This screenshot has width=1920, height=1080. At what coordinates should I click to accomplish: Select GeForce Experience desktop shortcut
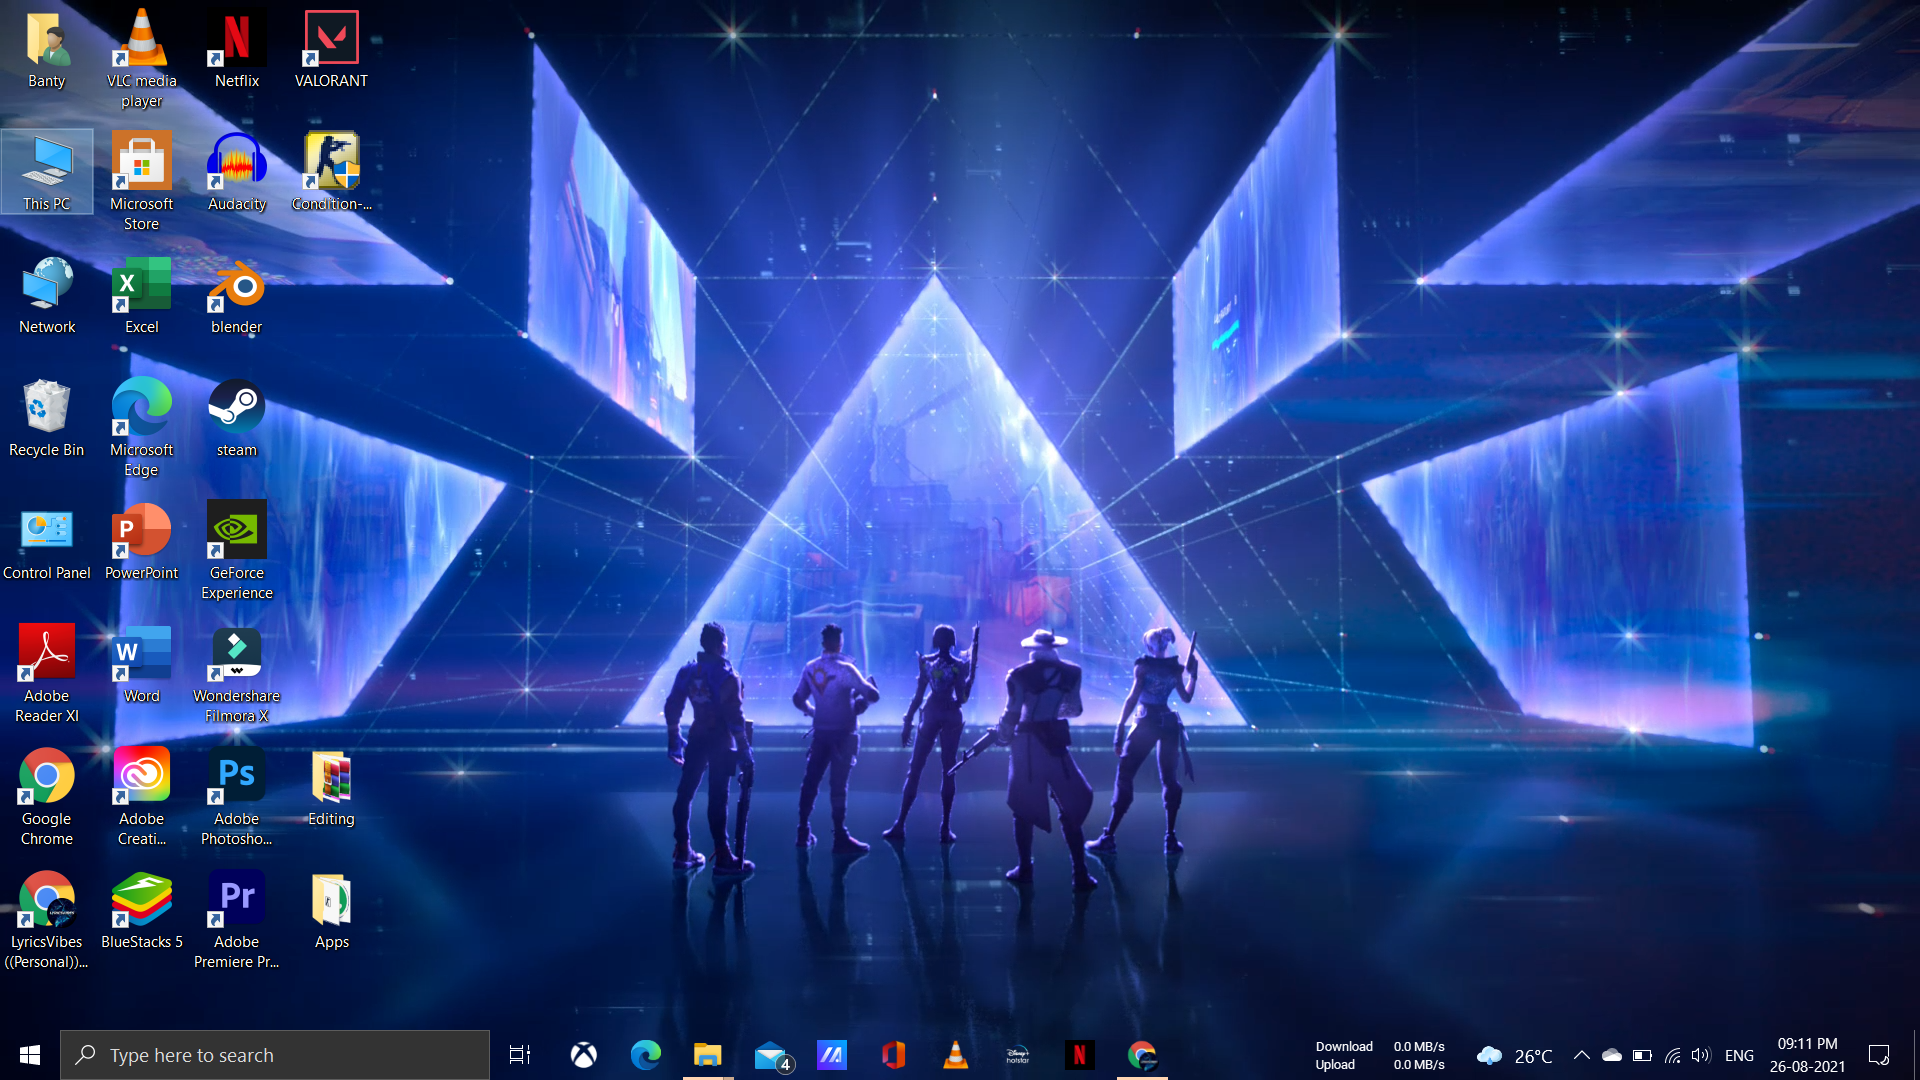(x=237, y=551)
